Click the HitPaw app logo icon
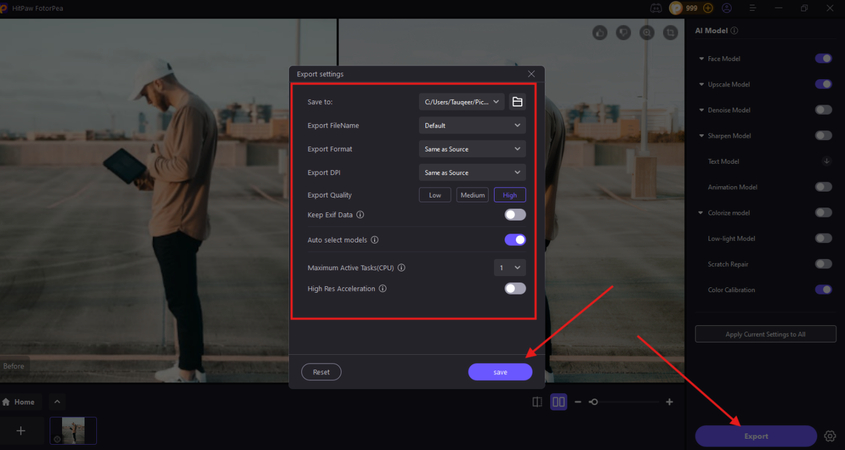The width and height of the screenshot is (845, 450). pos(3,8)
